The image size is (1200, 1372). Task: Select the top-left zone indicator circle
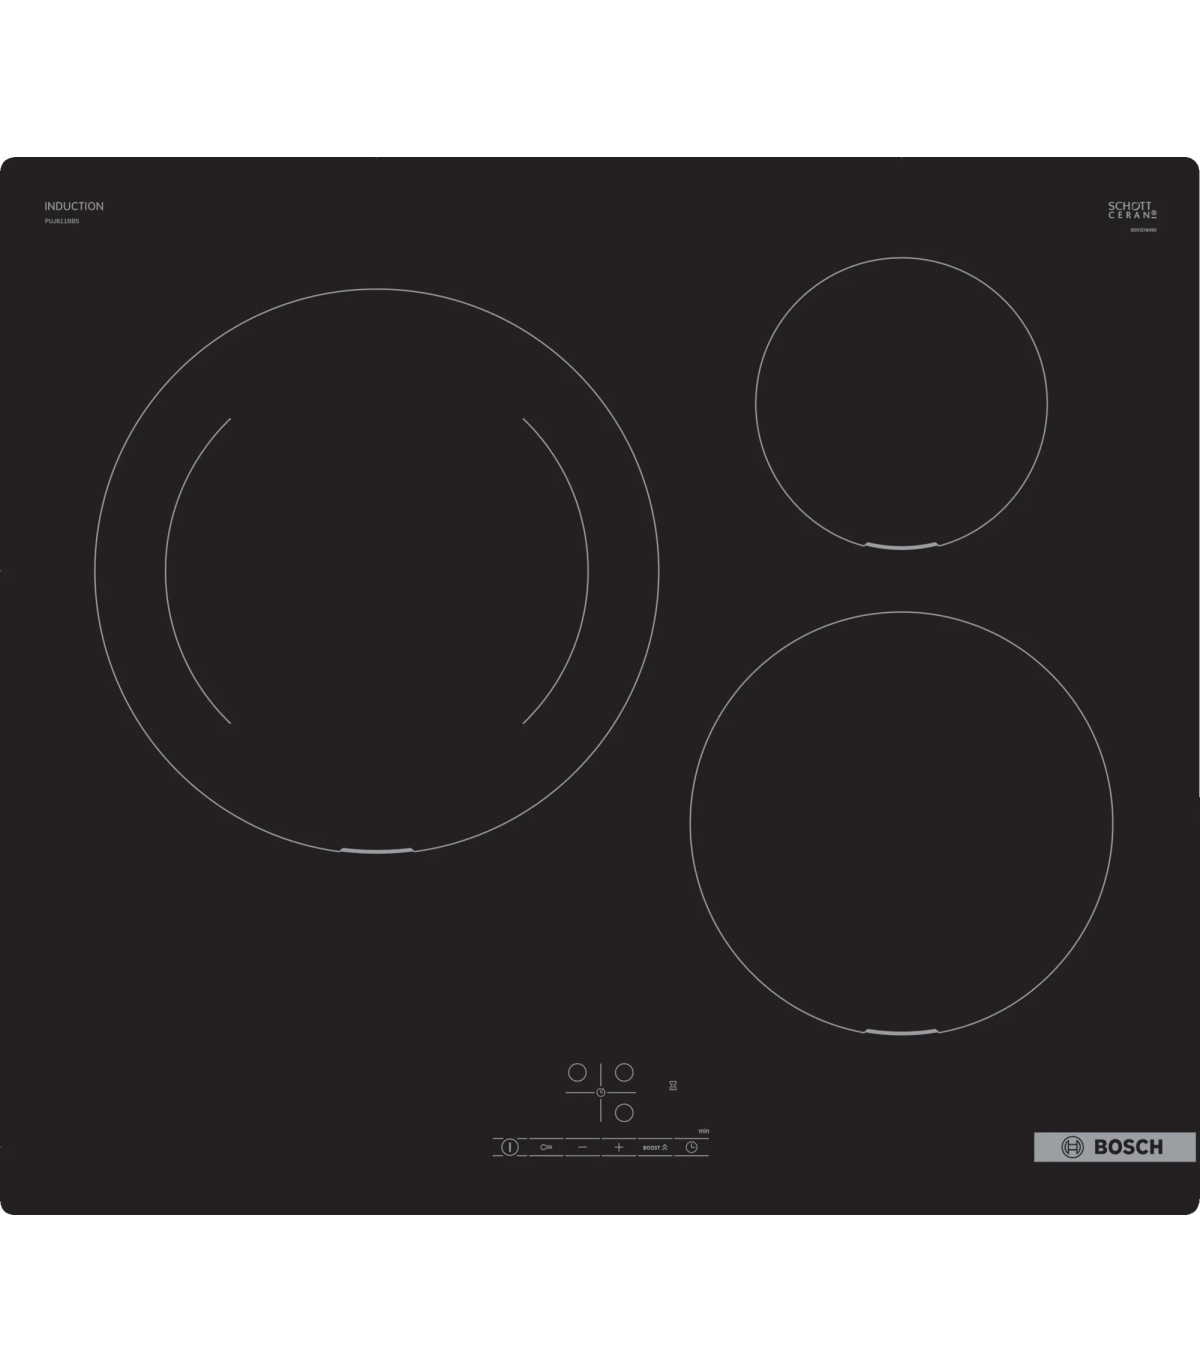577,1072
